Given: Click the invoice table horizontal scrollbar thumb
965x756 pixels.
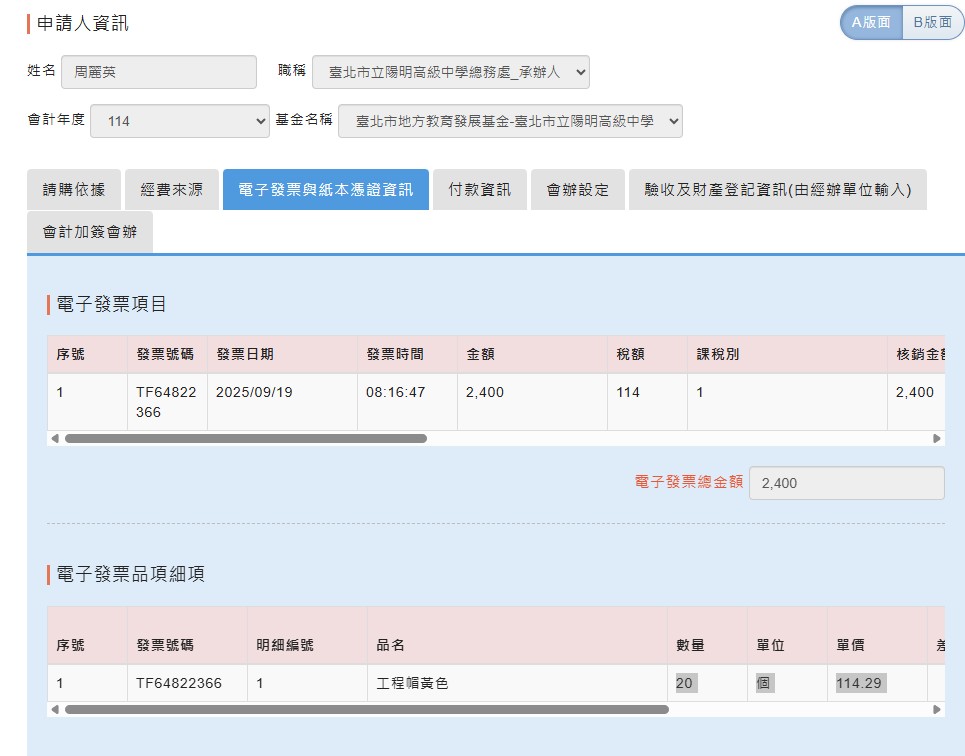Looking at the screenshot, I should (245, 438).
